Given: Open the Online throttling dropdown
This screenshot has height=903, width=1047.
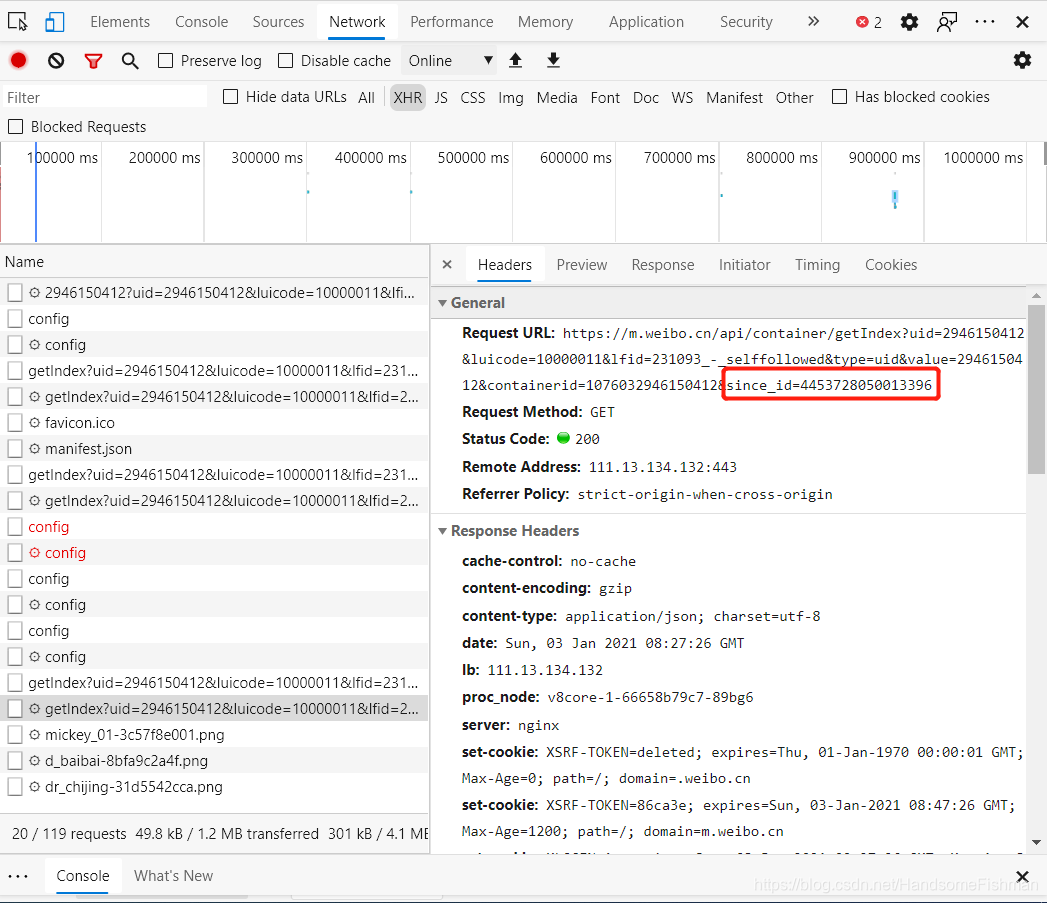Looking at the screenshot, I should (449, 61).
